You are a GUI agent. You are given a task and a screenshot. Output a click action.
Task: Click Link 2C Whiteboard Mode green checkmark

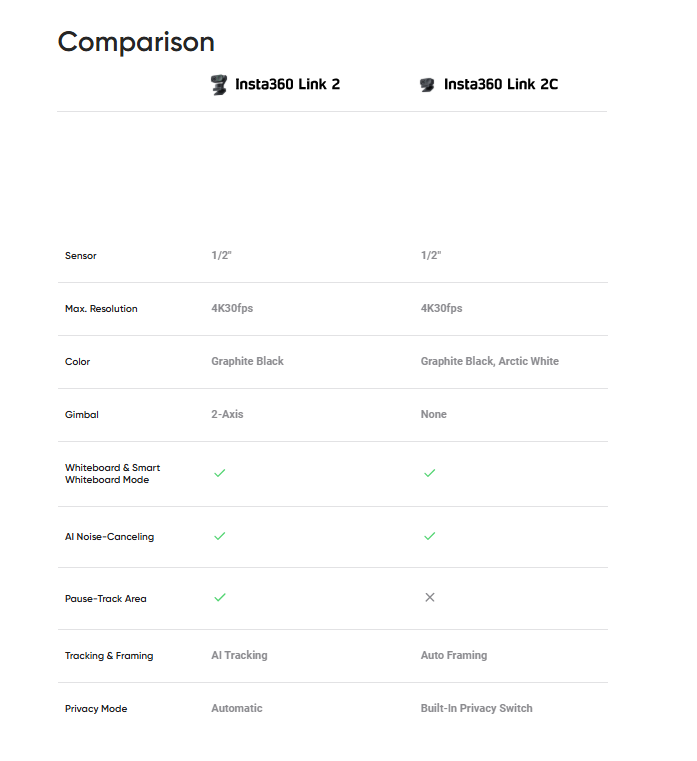tap(430, 473)
